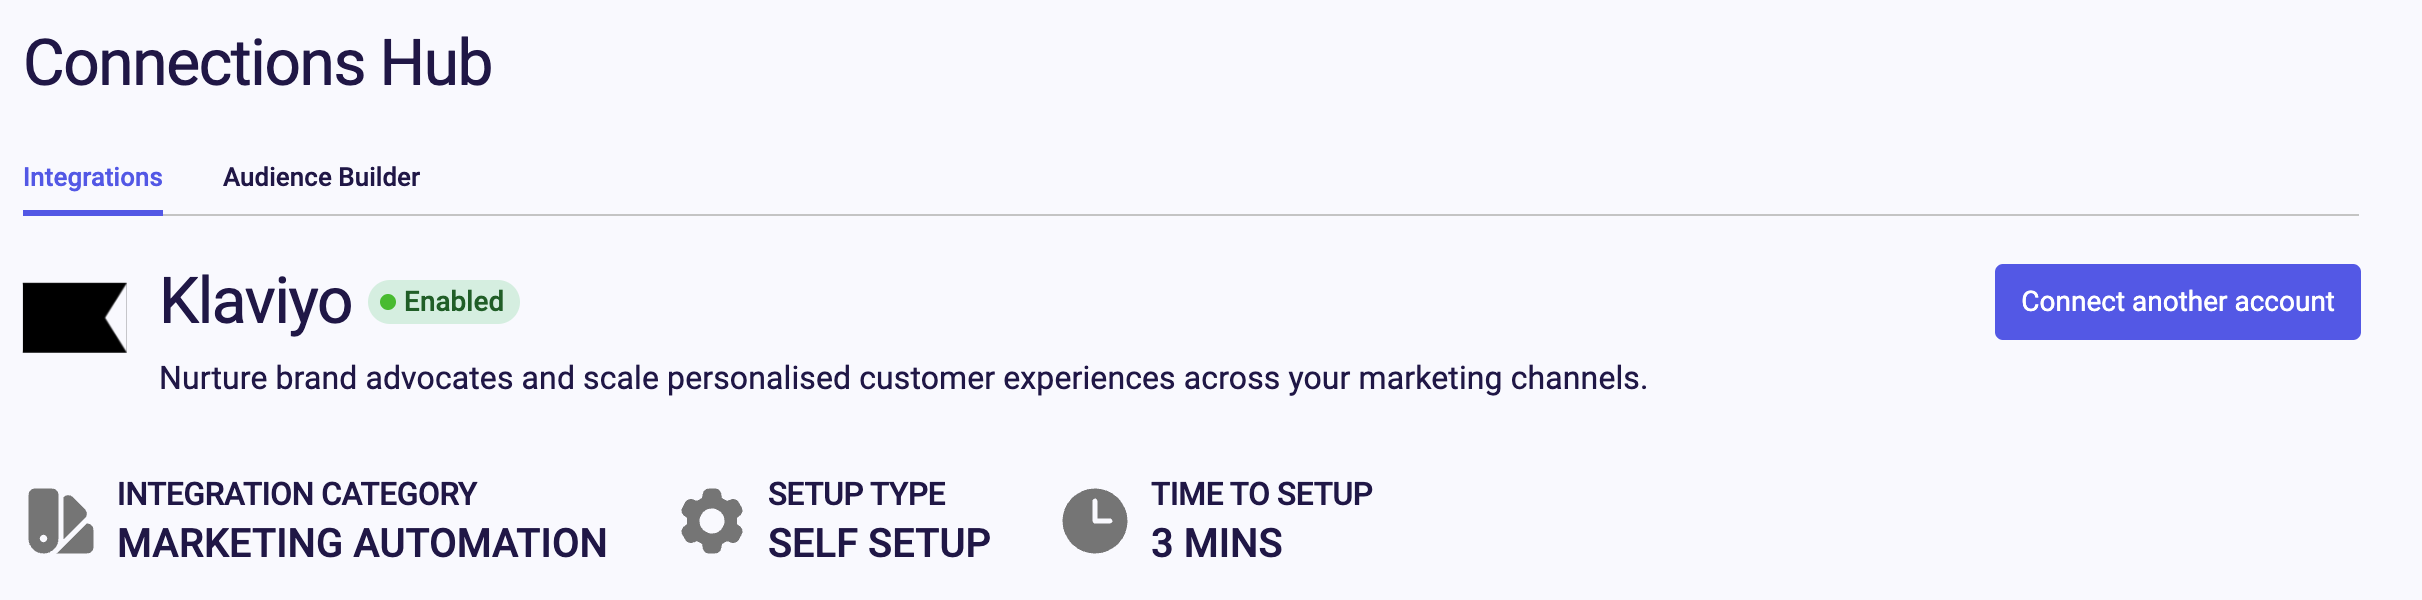Click the MARKETING AUTOMATION value
2422x600 pixels.
click(x=362, y=543)
